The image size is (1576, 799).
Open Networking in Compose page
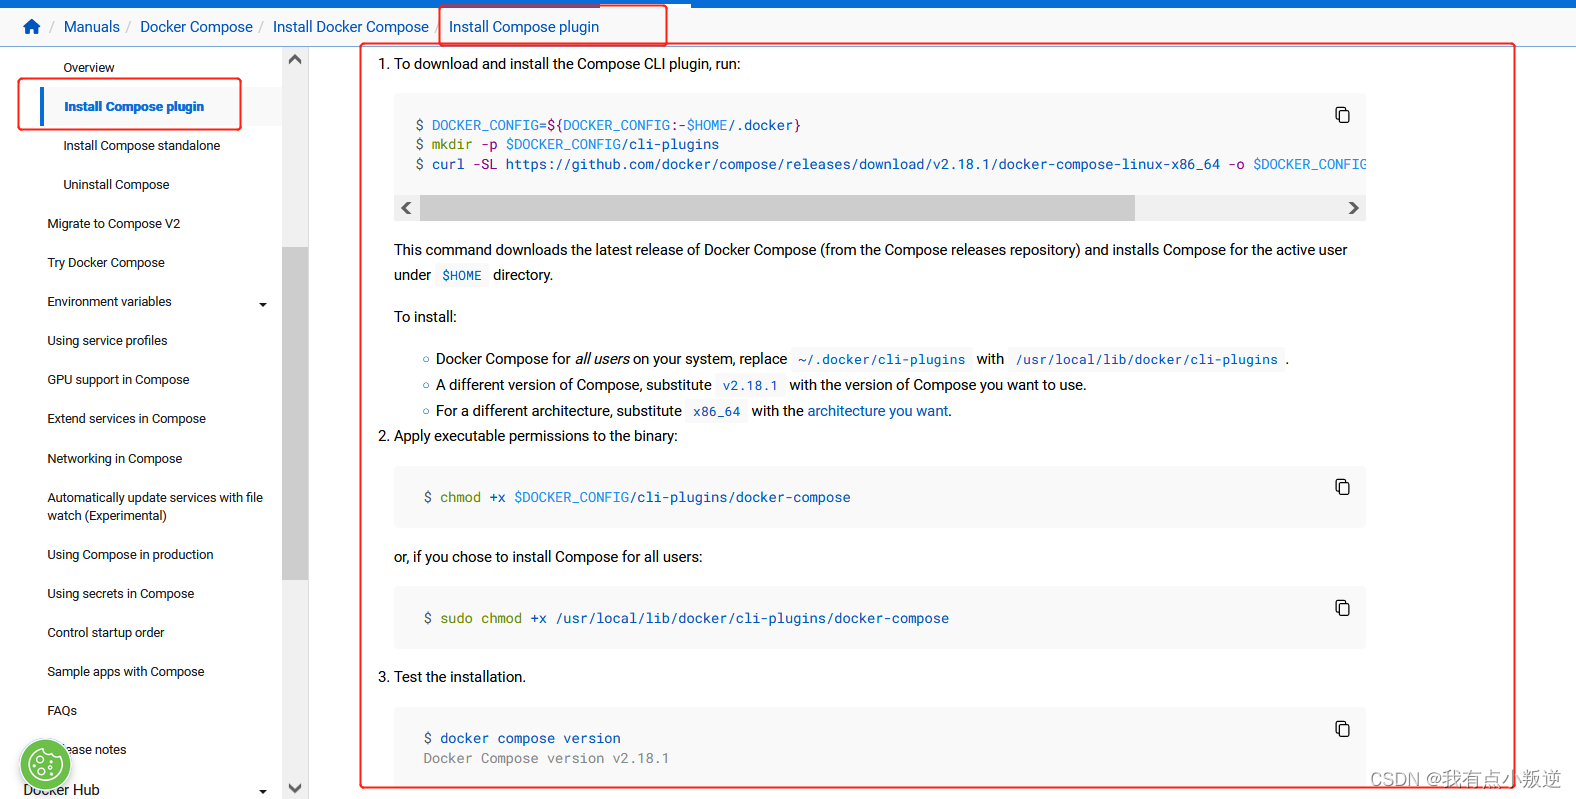point(115,459)
